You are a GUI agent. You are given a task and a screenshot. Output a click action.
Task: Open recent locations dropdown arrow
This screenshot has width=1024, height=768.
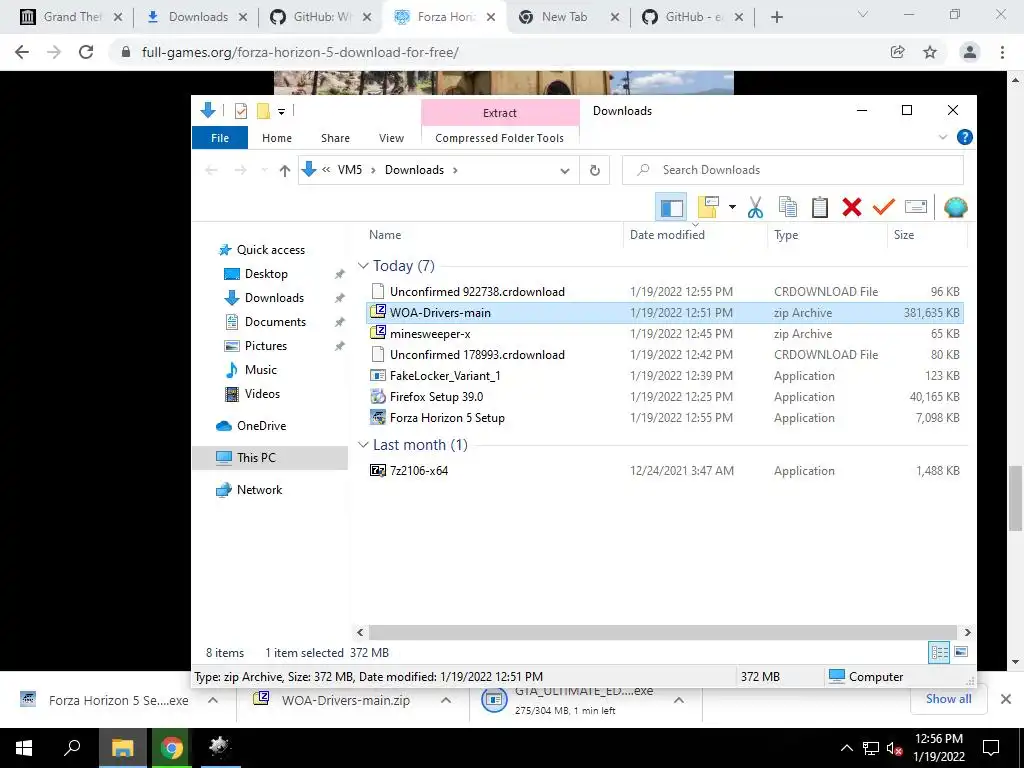pyautogui.click(x=264, y=170)
